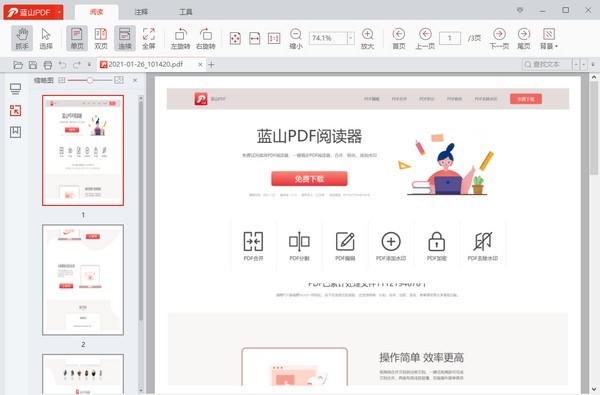600x395 pixels.
Task: Click the red 免费下载 button in the page
Action: point(309,179)
